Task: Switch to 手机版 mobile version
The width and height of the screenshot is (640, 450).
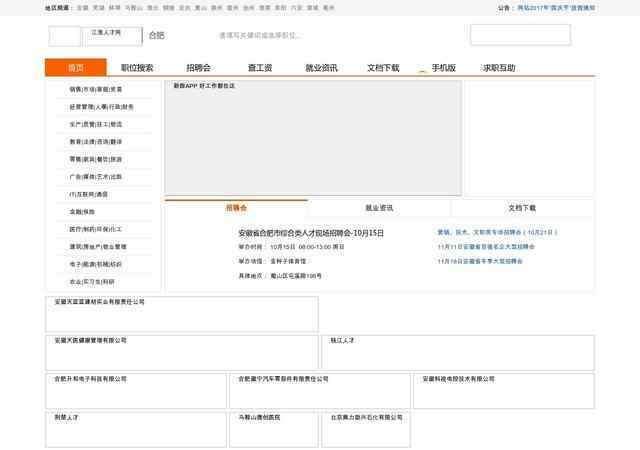Action: click(444, 68)
